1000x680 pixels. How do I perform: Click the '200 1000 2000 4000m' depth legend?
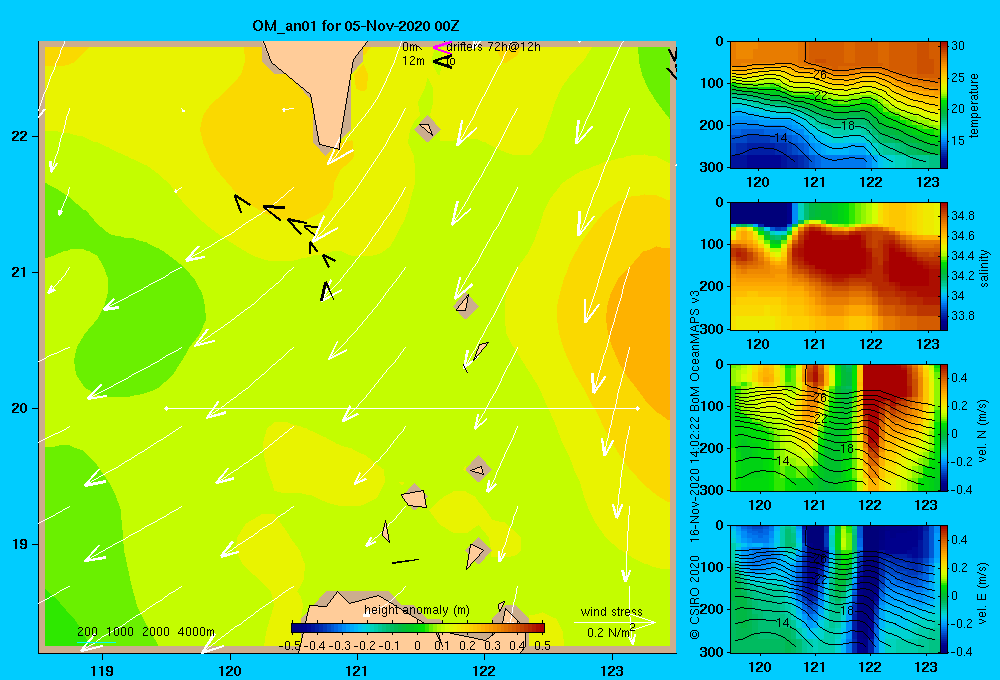pyautogui.click(x=146, y=632)
